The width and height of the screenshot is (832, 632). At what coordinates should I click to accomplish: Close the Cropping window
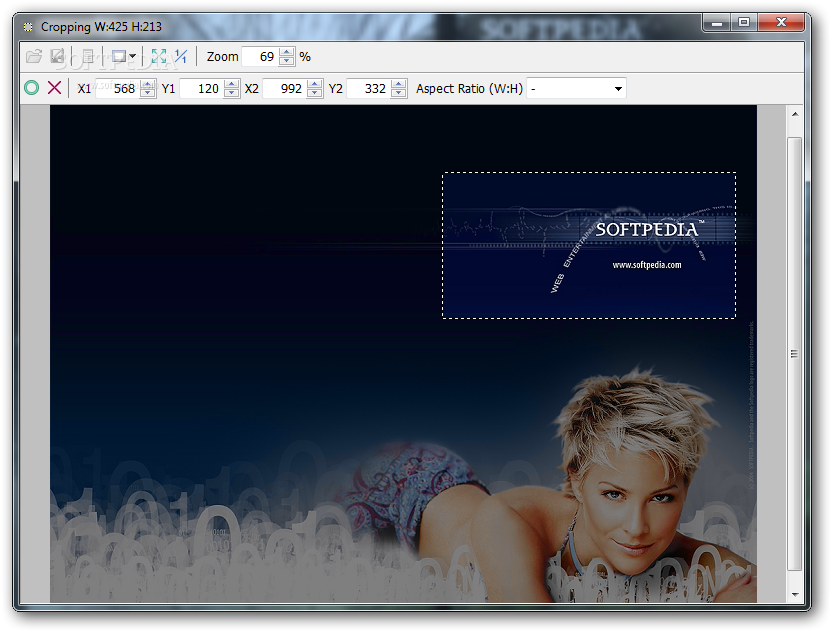click(x=781, y=22)
